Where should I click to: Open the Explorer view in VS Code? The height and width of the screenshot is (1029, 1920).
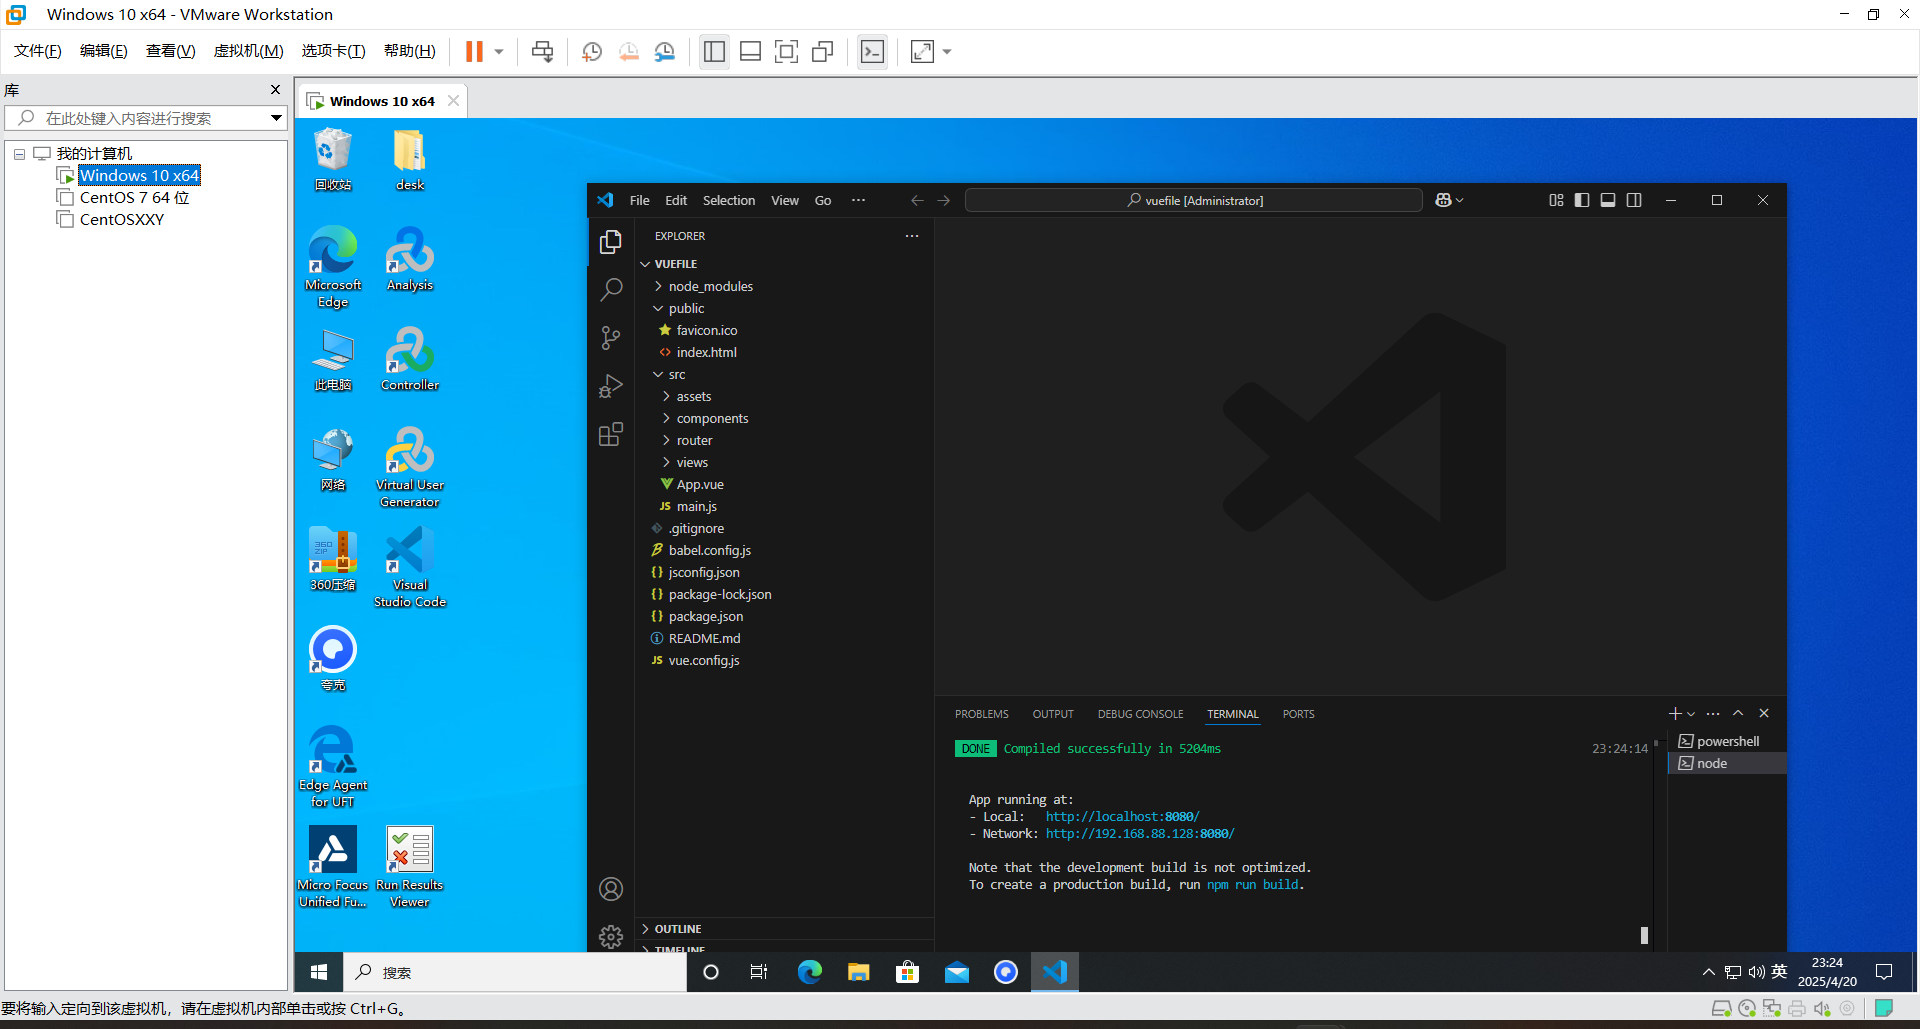click(611, 242)
